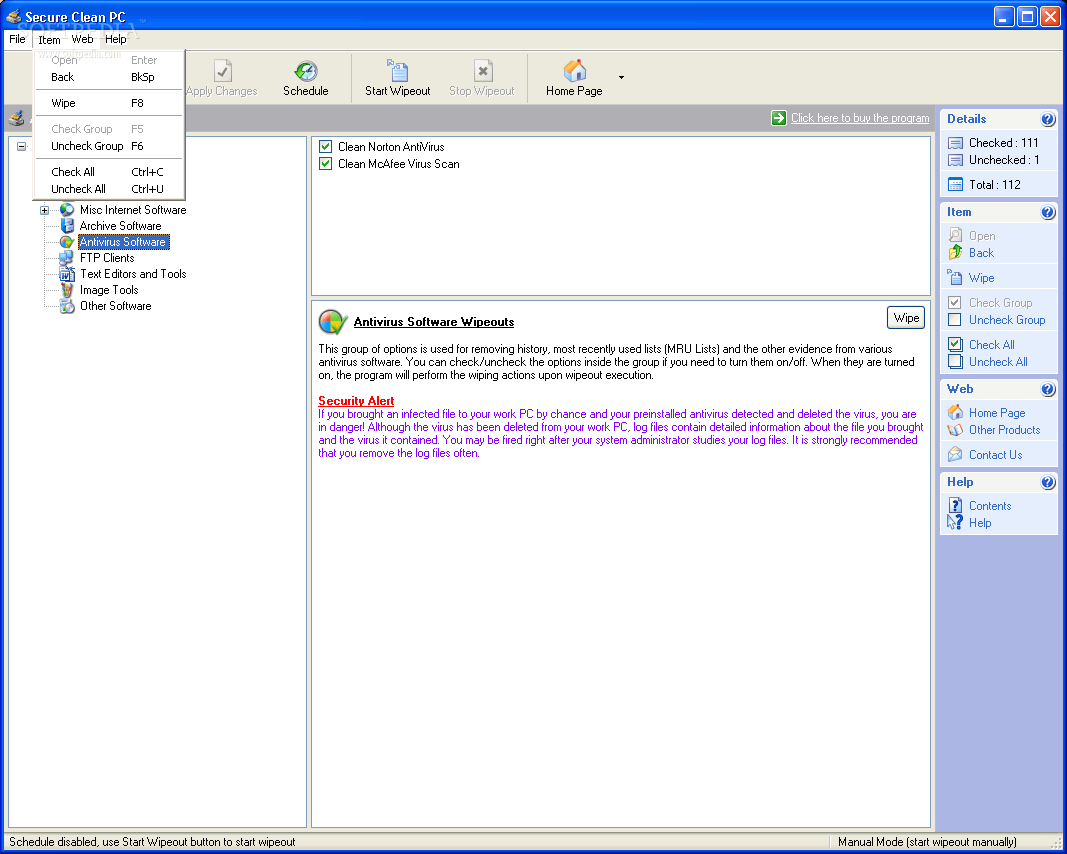Viewport: 1067px width, 854px height.
Task: Click the Stop Wipeout toolbar icon
Action: click(482, 71)
